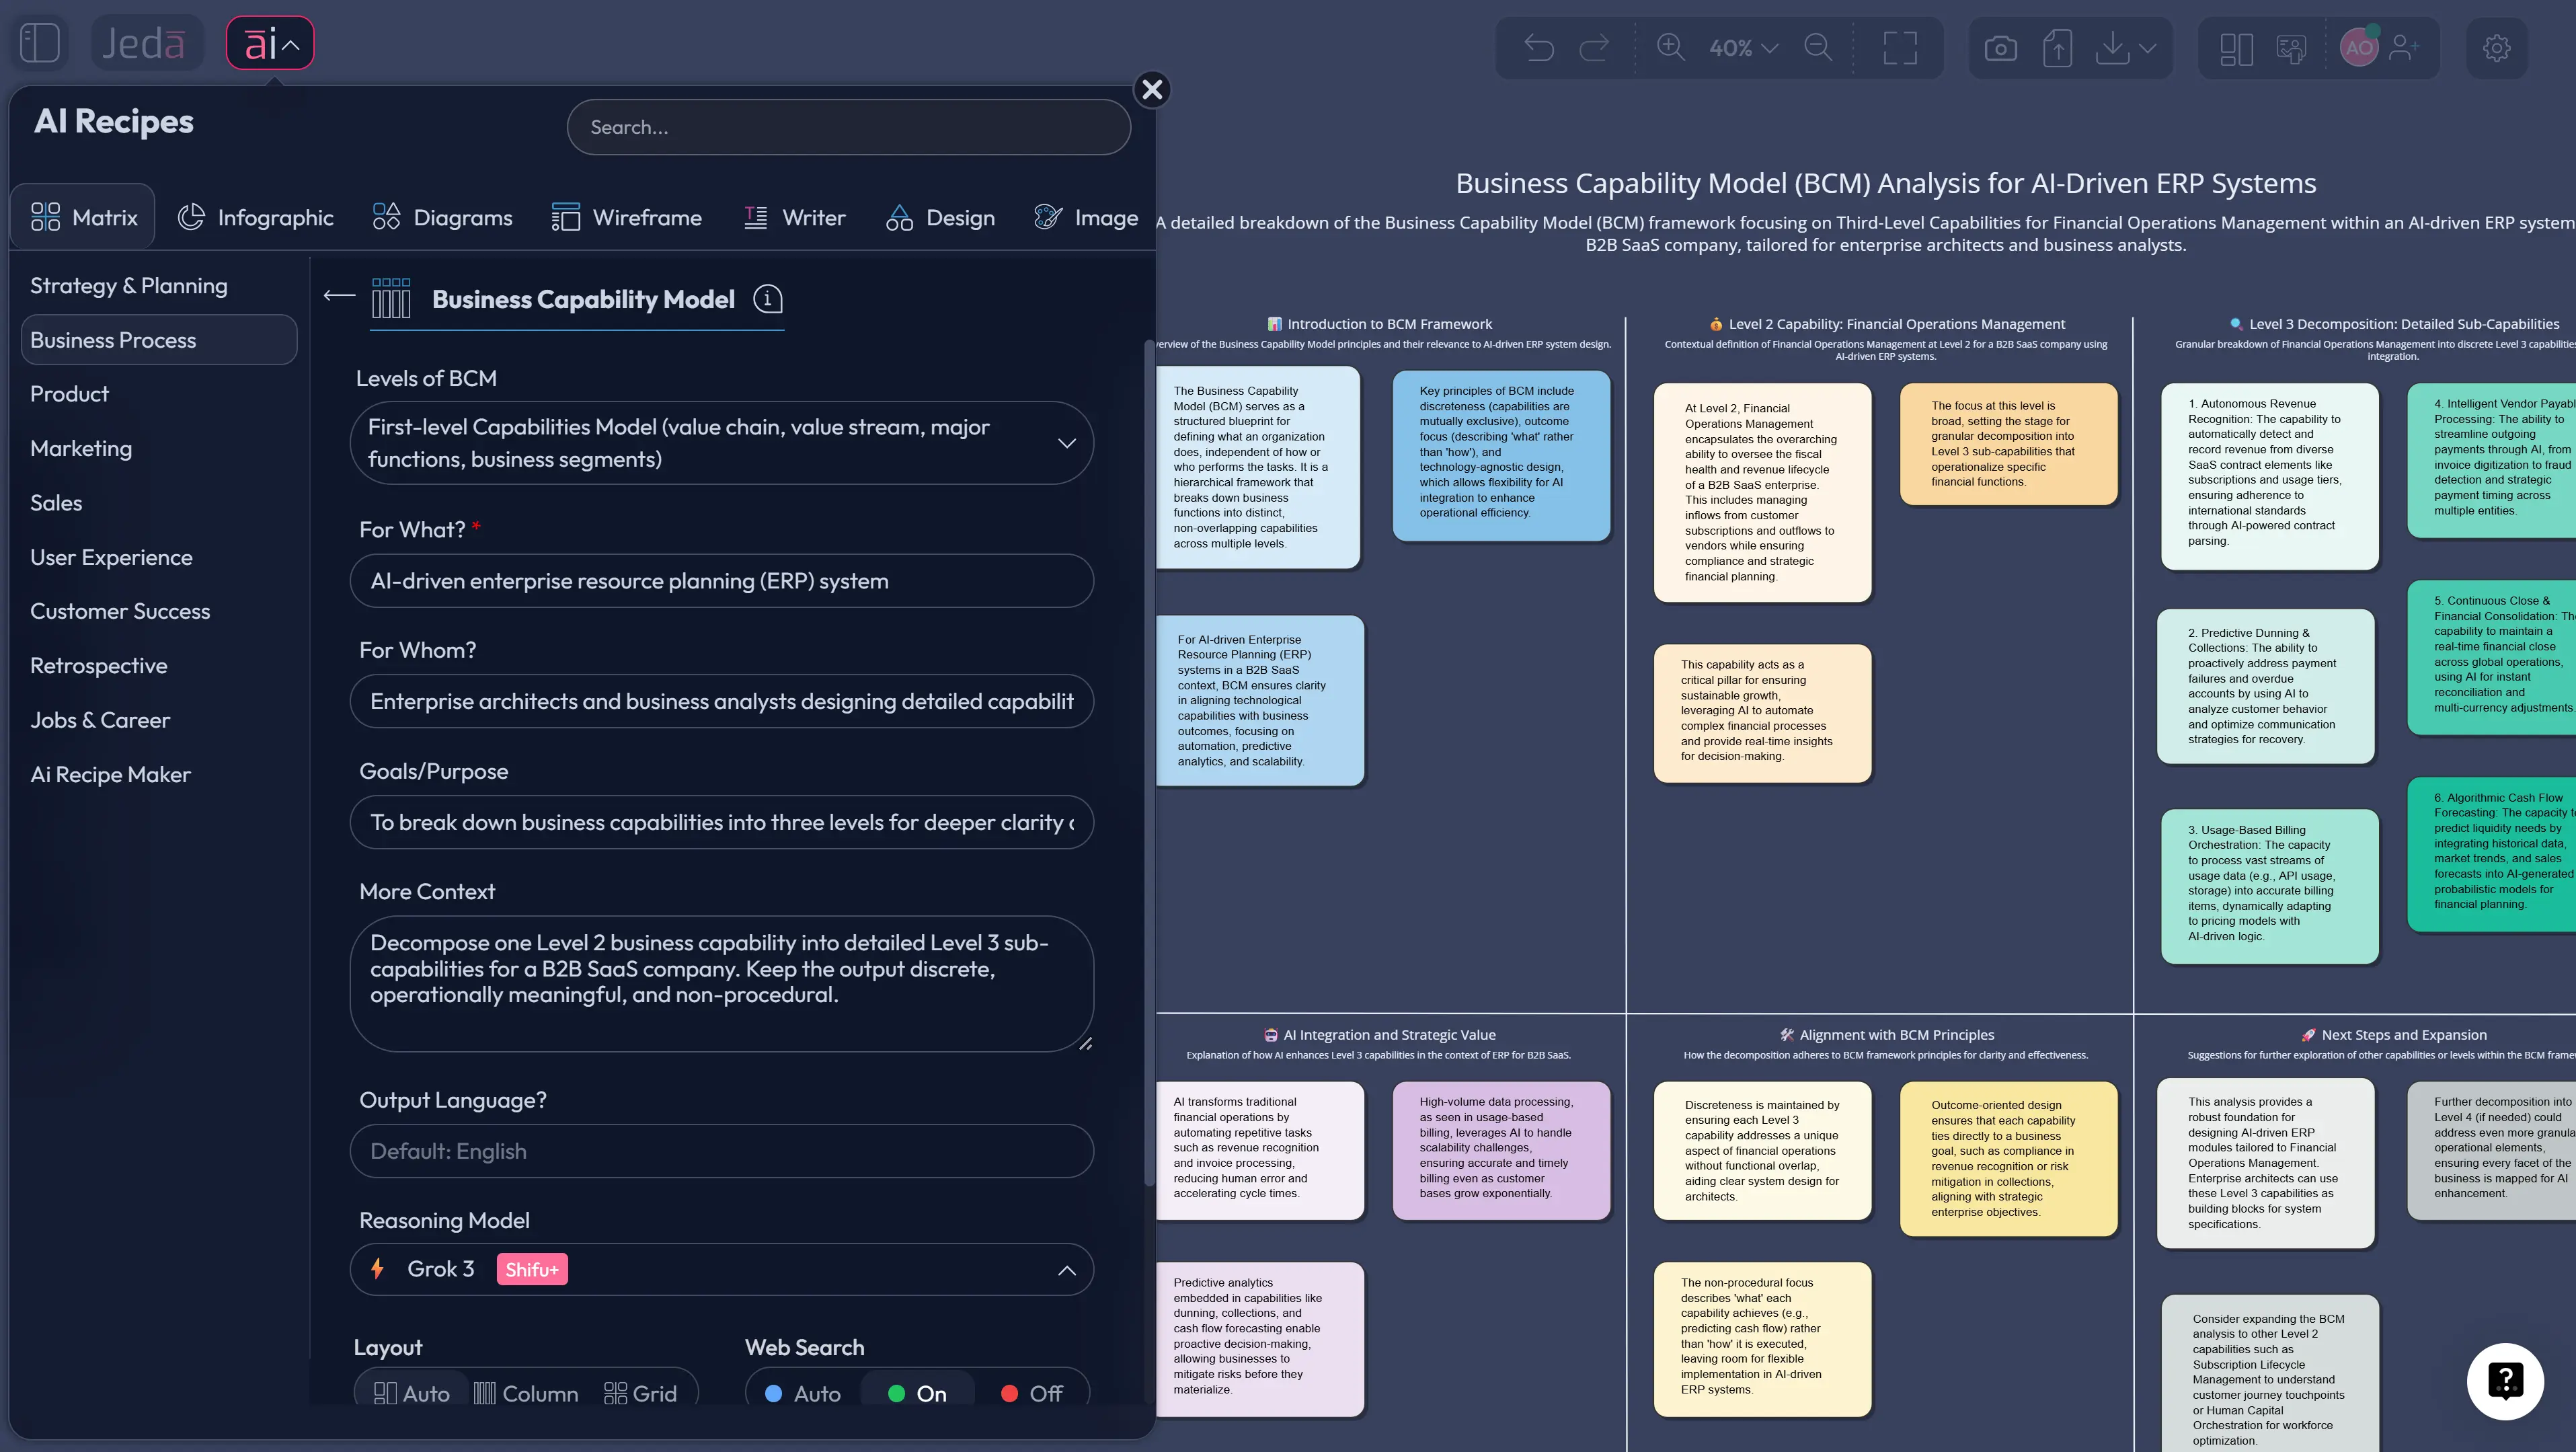Screen dimensions: 2576x1452
Task: Click the file upload icon
Action: [2057, 47]
